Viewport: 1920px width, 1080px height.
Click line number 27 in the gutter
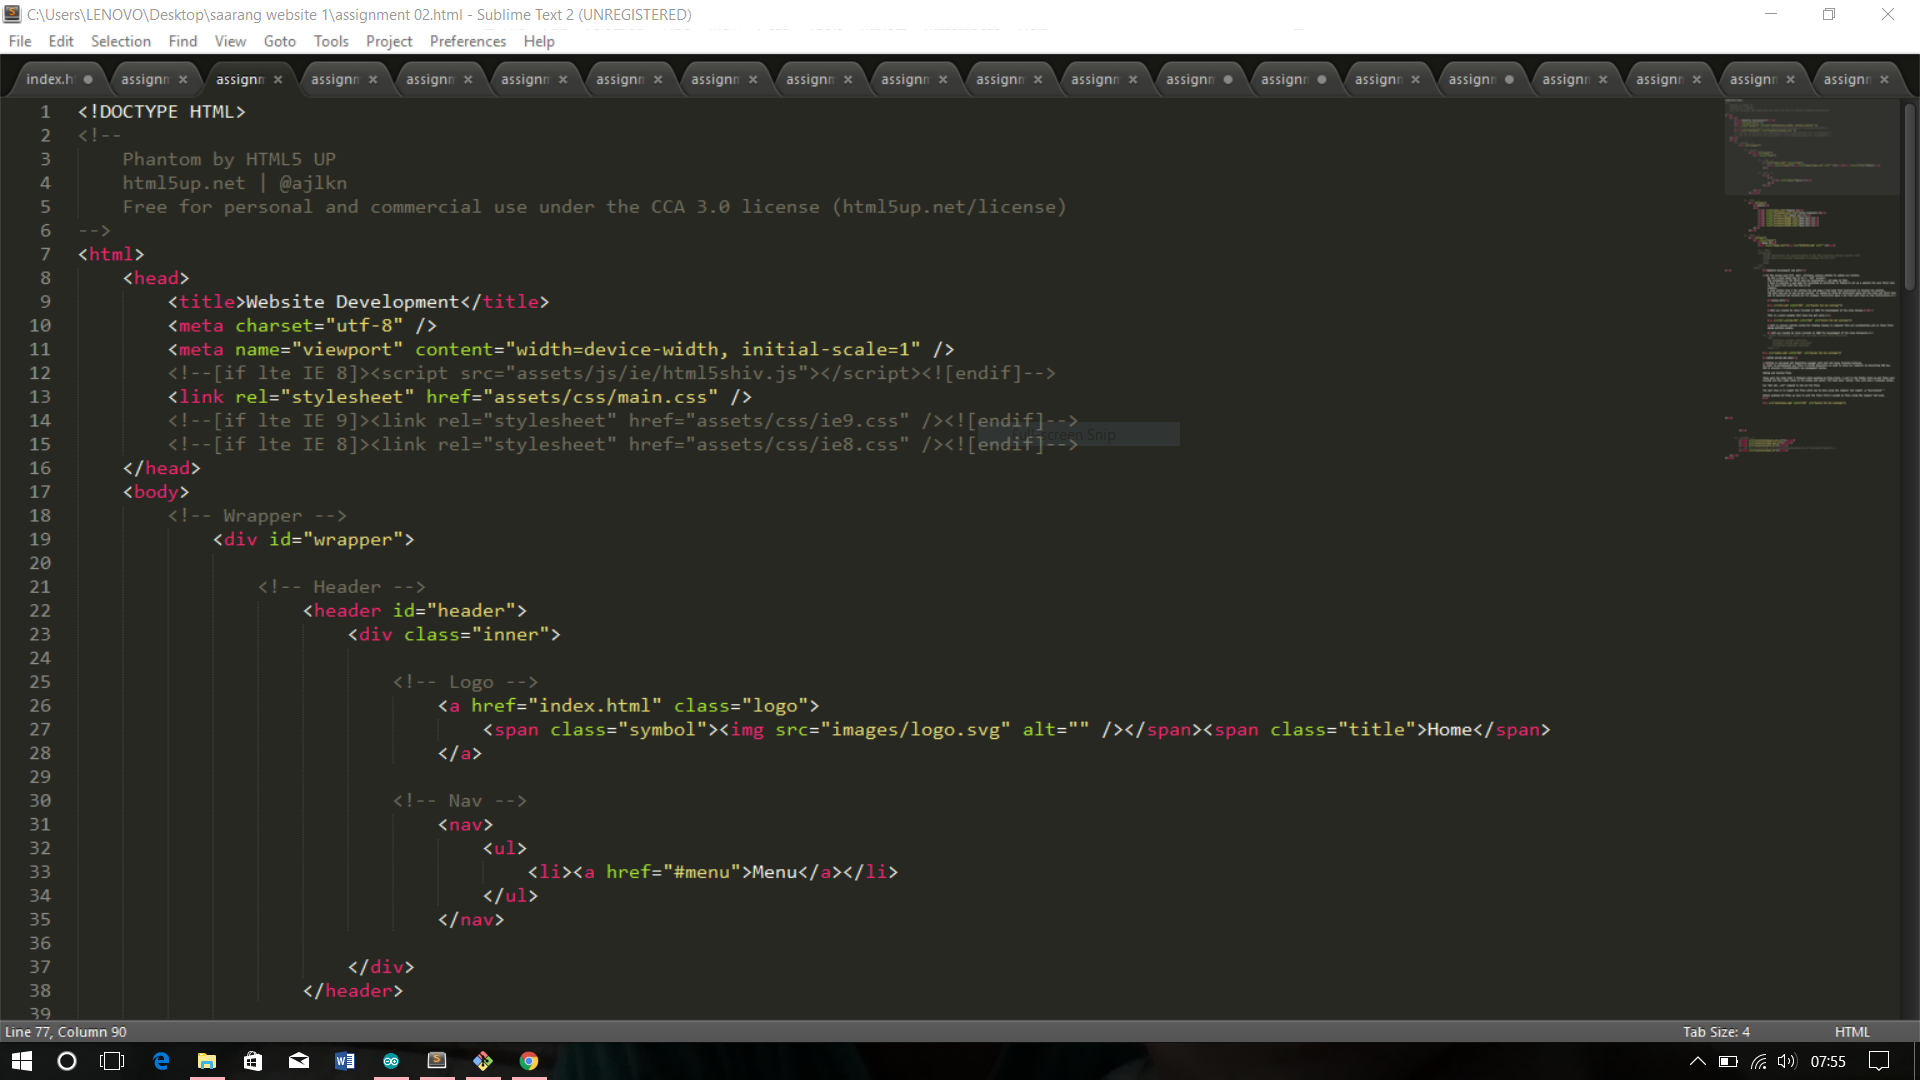40,729
